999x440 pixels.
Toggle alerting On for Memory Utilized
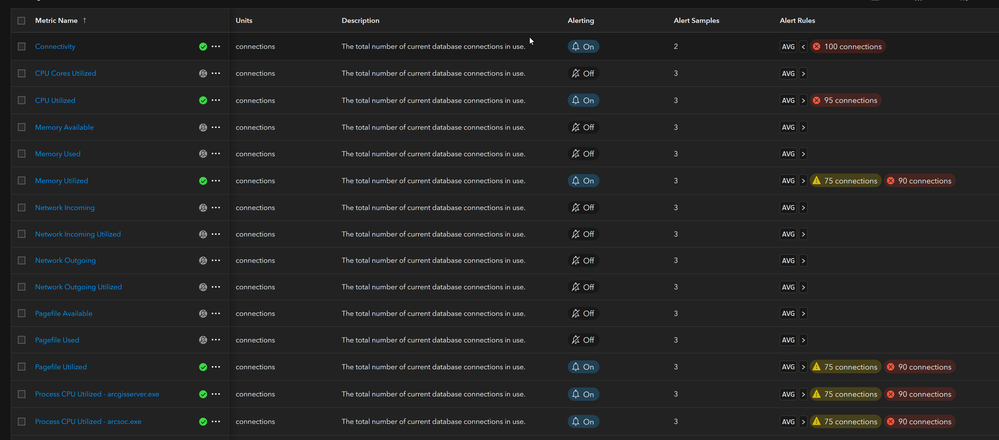583,181
